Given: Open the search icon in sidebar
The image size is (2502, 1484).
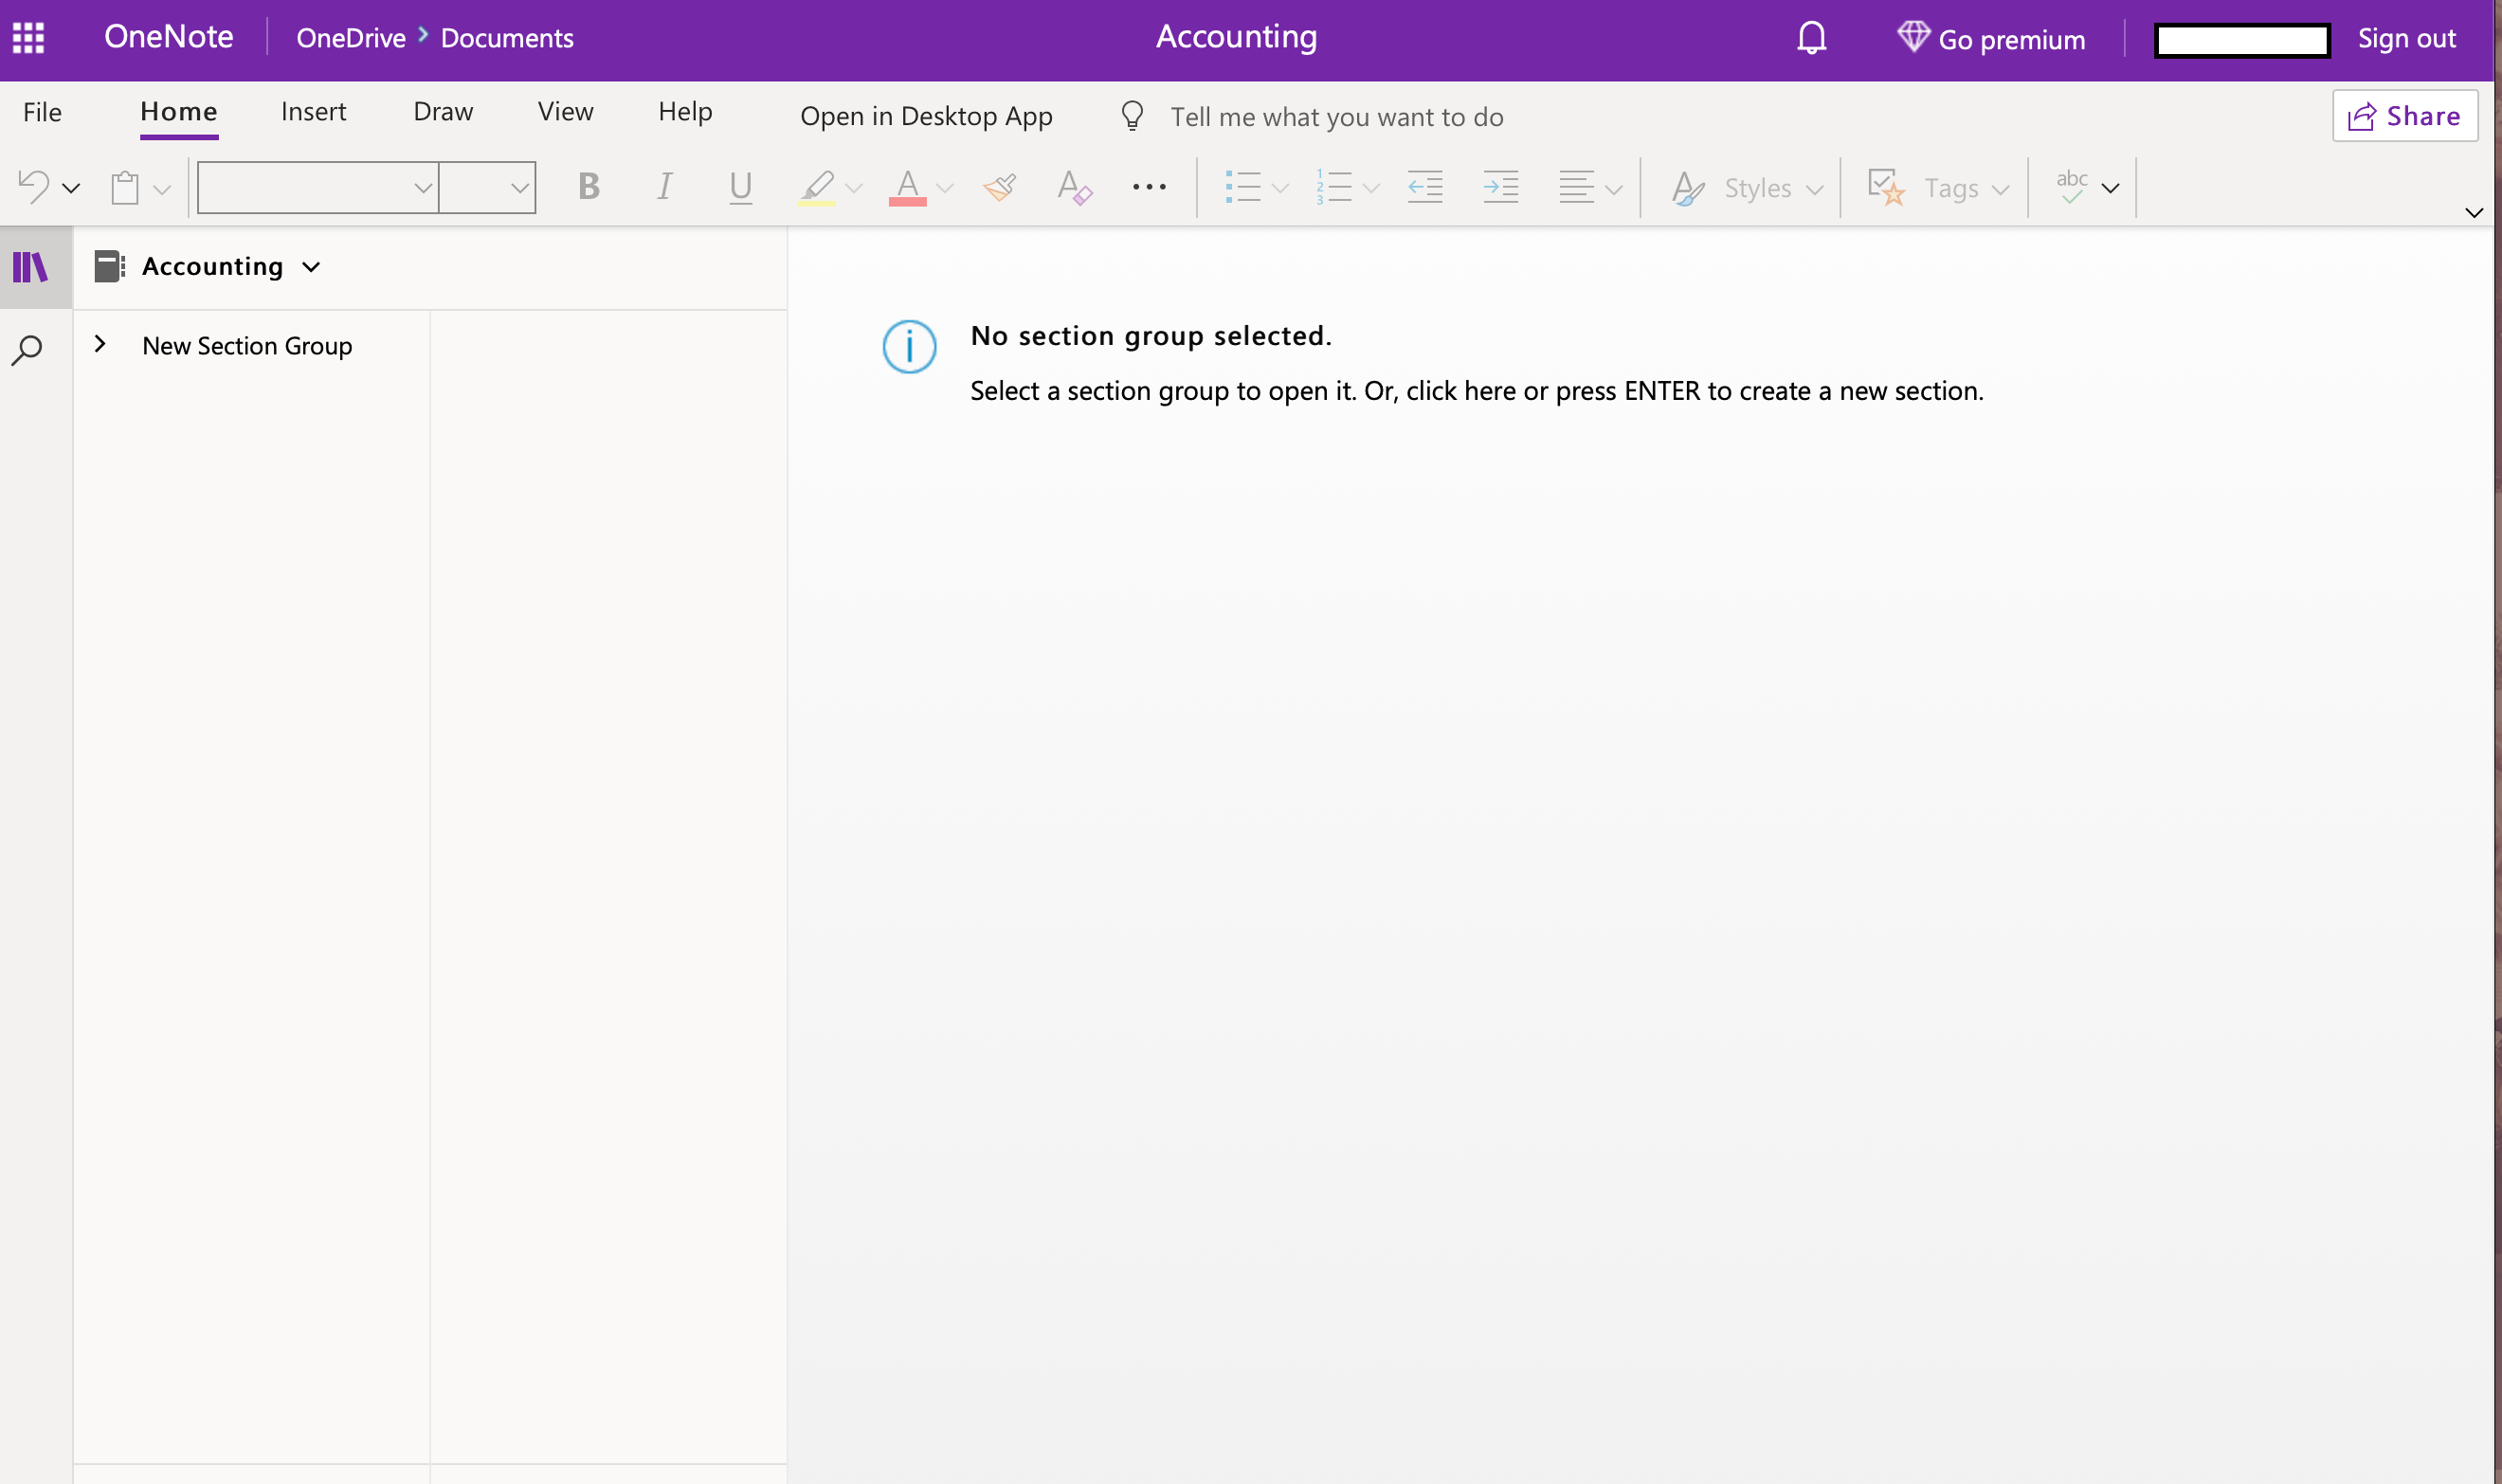Looking at the screenshot, I should (x=27, y=349).
